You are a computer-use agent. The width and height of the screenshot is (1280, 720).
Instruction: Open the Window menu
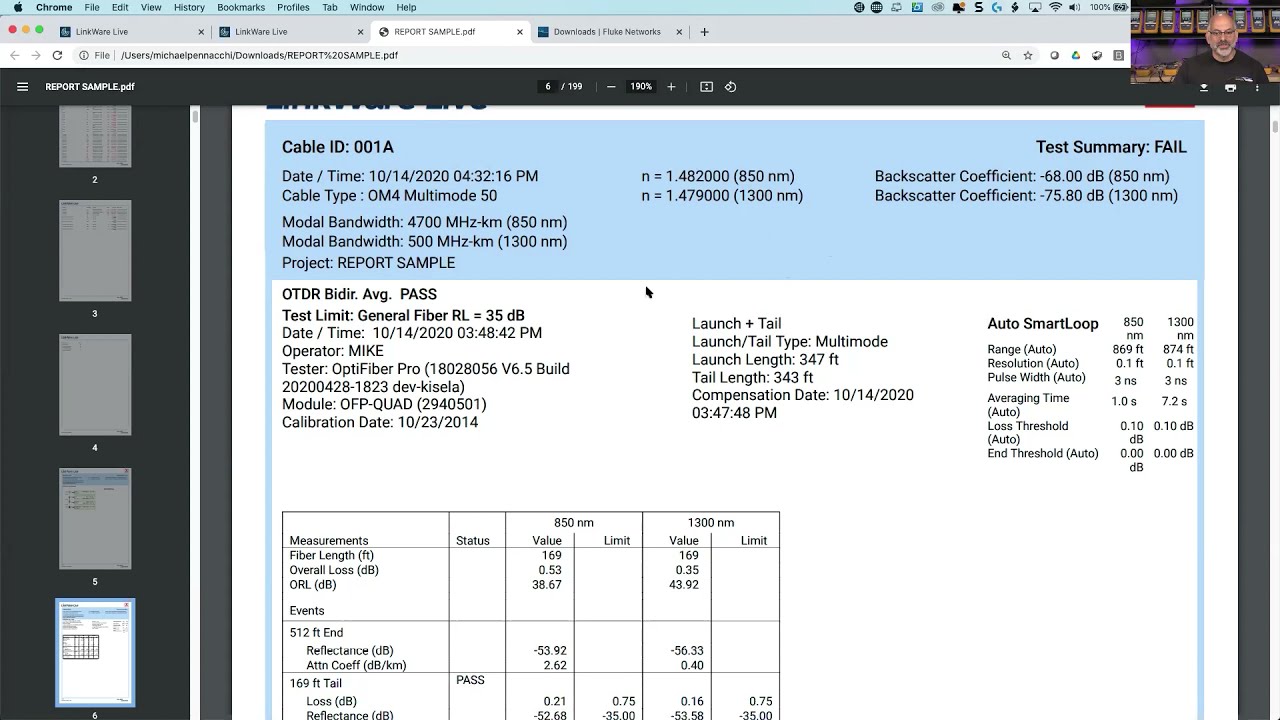[x=367, y=7]
